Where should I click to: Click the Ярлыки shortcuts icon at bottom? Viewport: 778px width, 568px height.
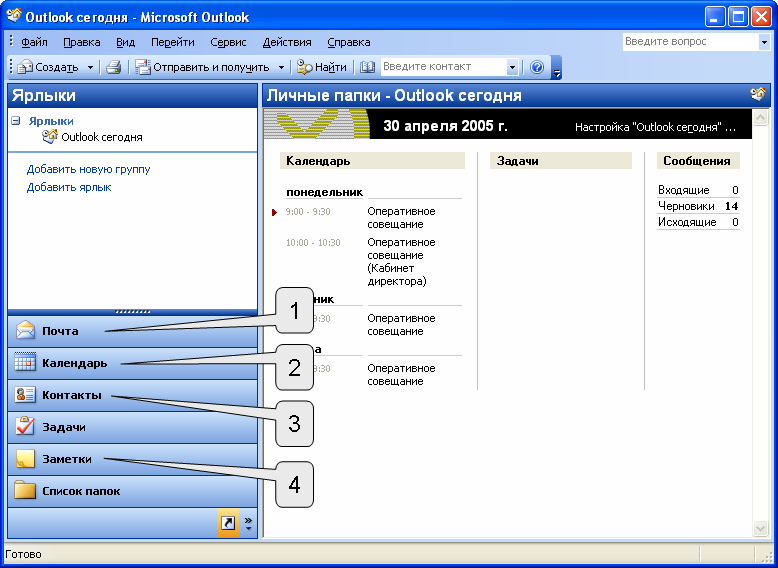click(228, 523)
